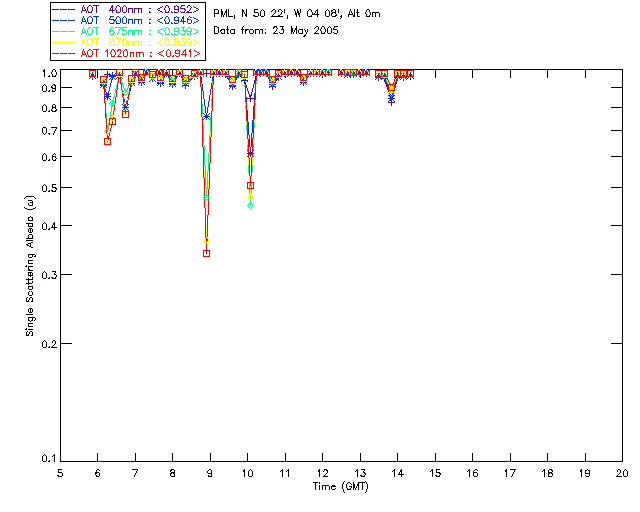The width and height of the screenshot is (640, 512).
Task: Click the blue asterisk near 0.76 at 9 GMT
Action: tap(207, 117)
